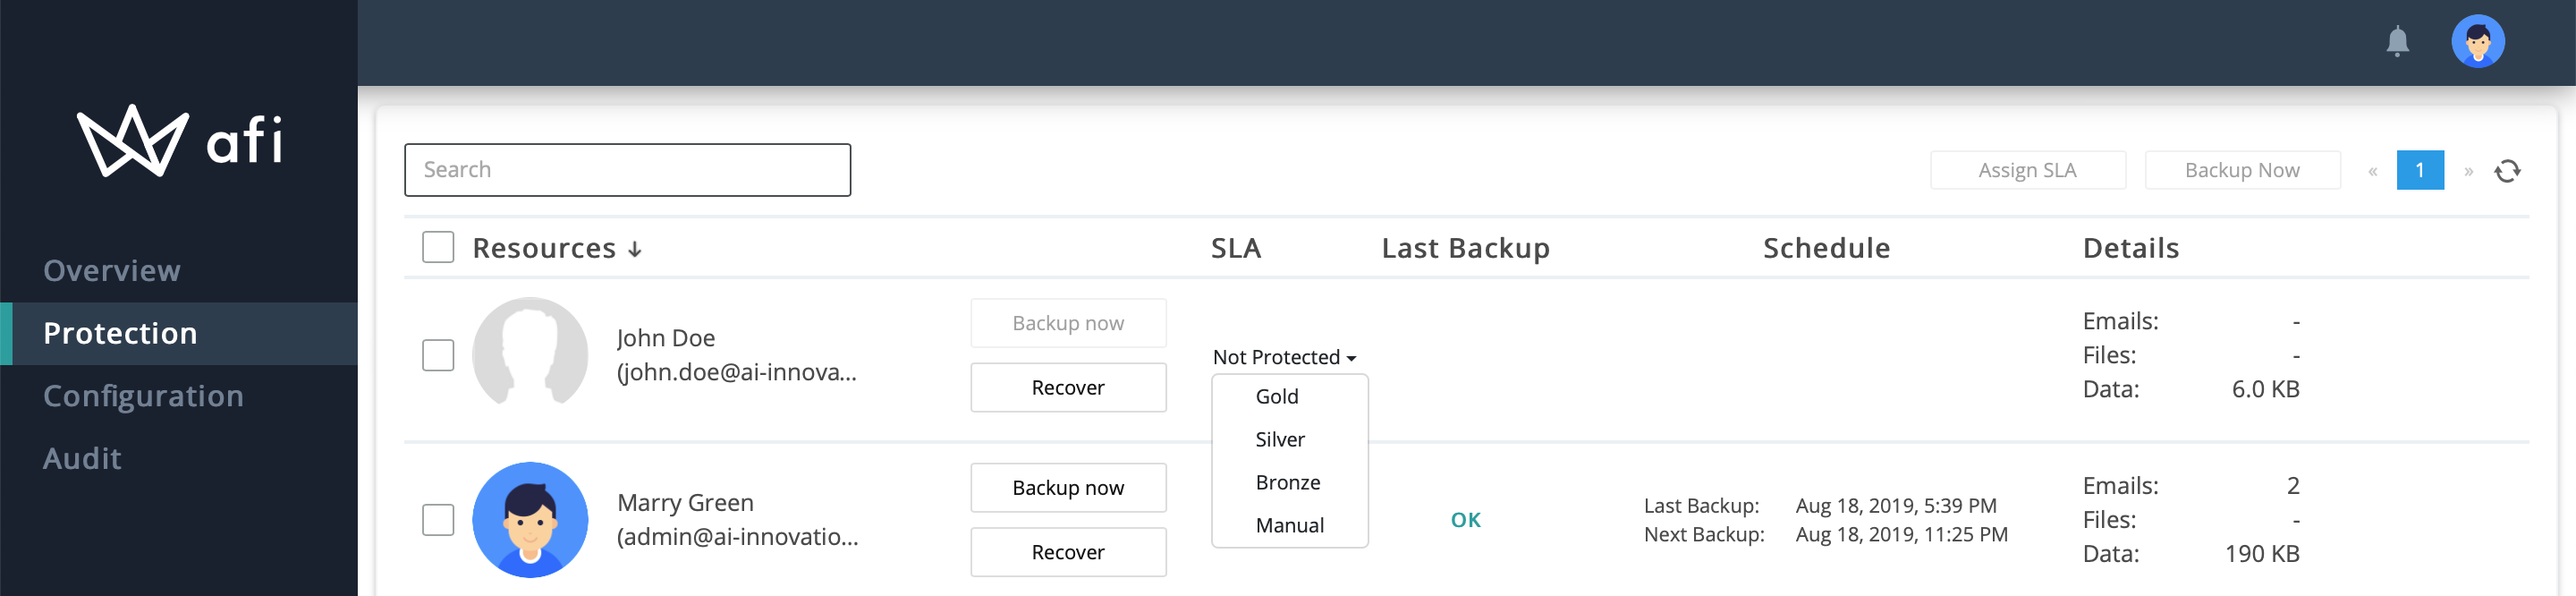Expand the Not Protected SLA dropdown

click(1285, 357)
